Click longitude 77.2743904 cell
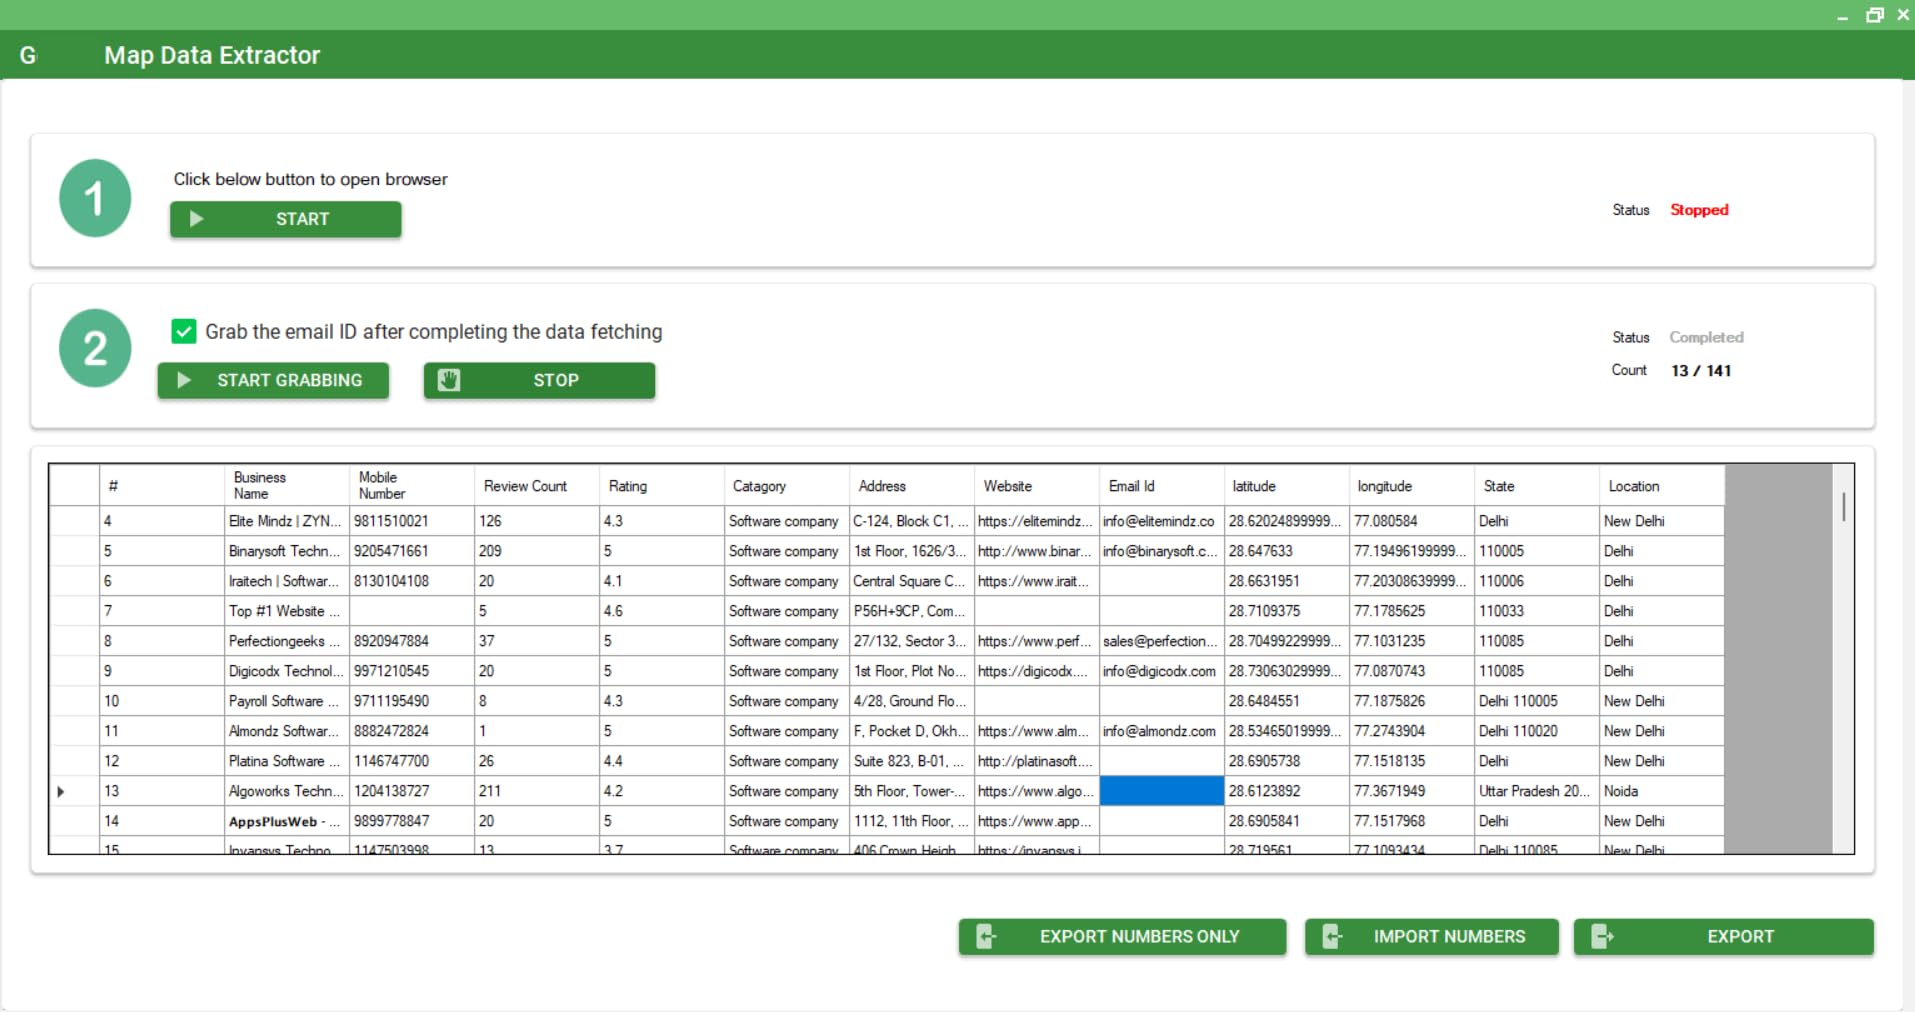Image resolution: width=1915 pixels, height=1012 pixels. tap(1412, 731)
